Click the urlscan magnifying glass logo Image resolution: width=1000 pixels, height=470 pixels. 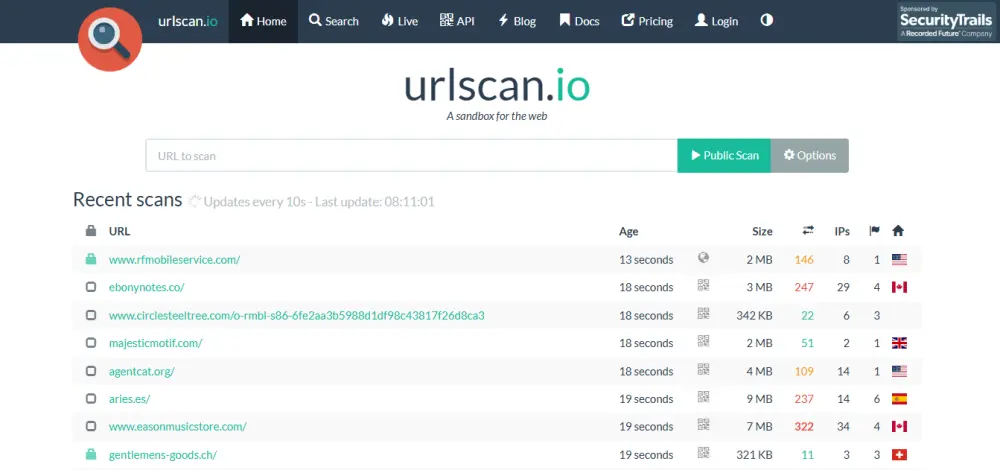tap(110, 40)
